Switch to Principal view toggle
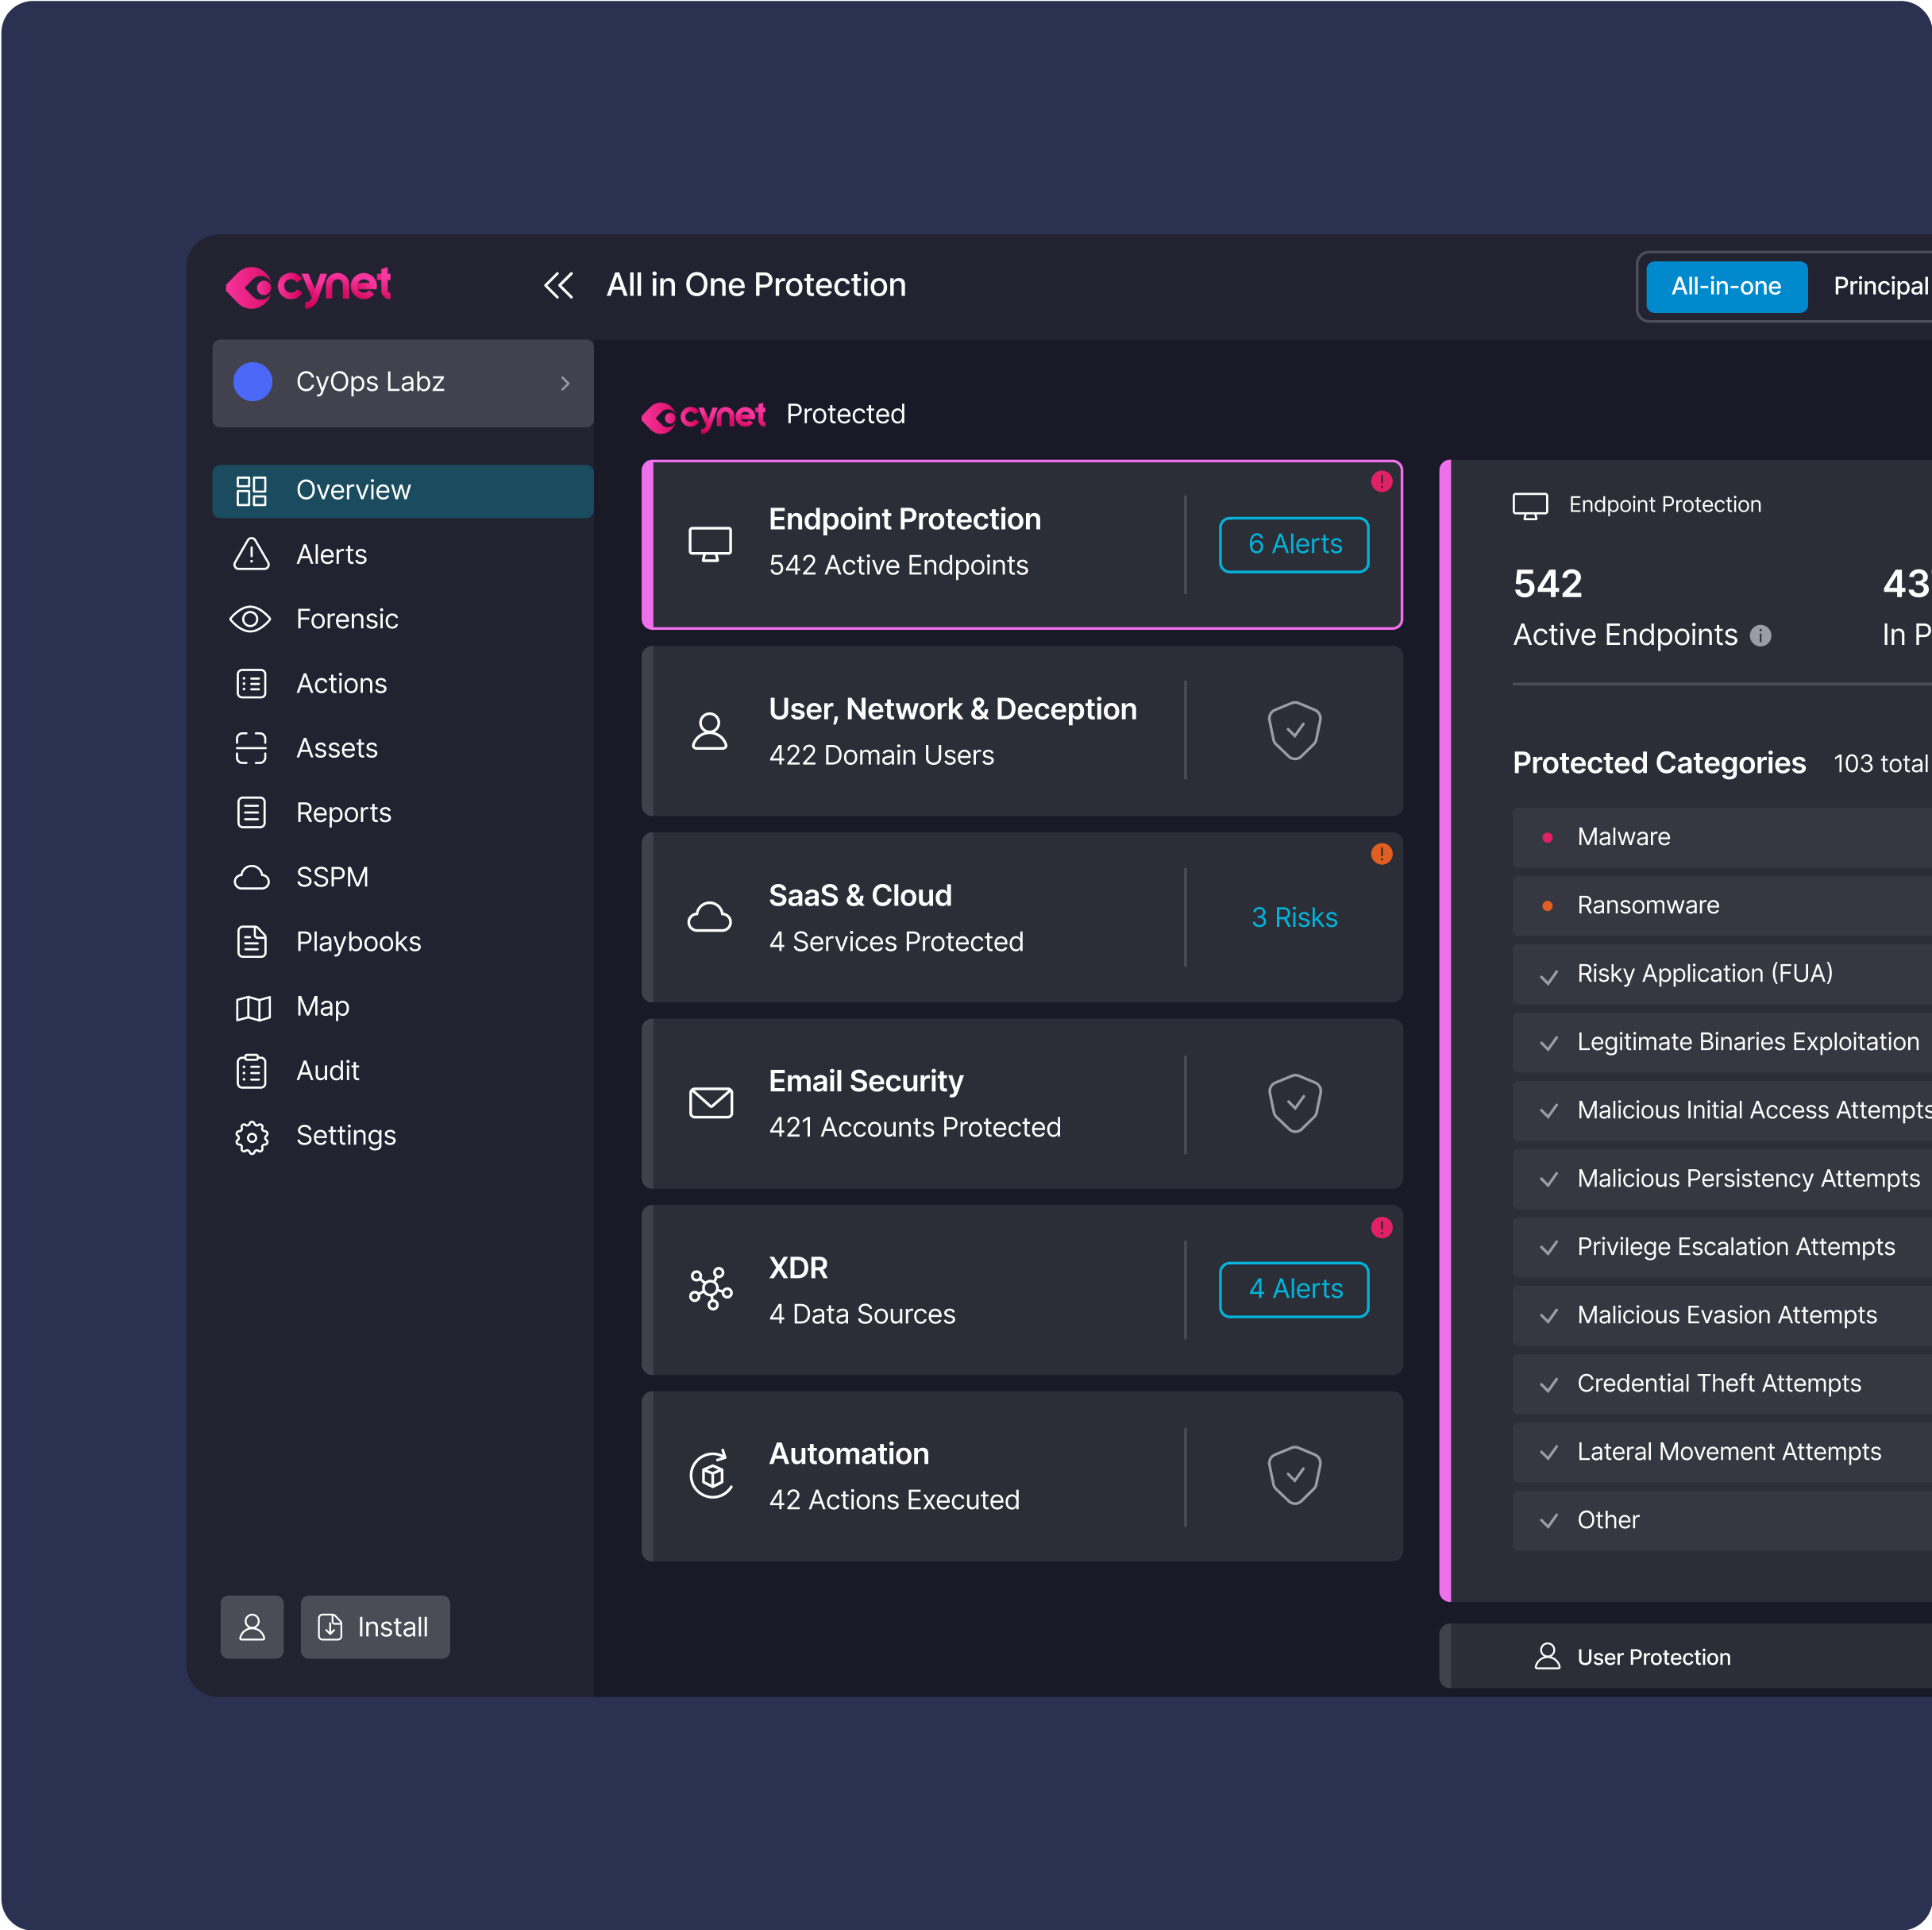 (1880, 287)
